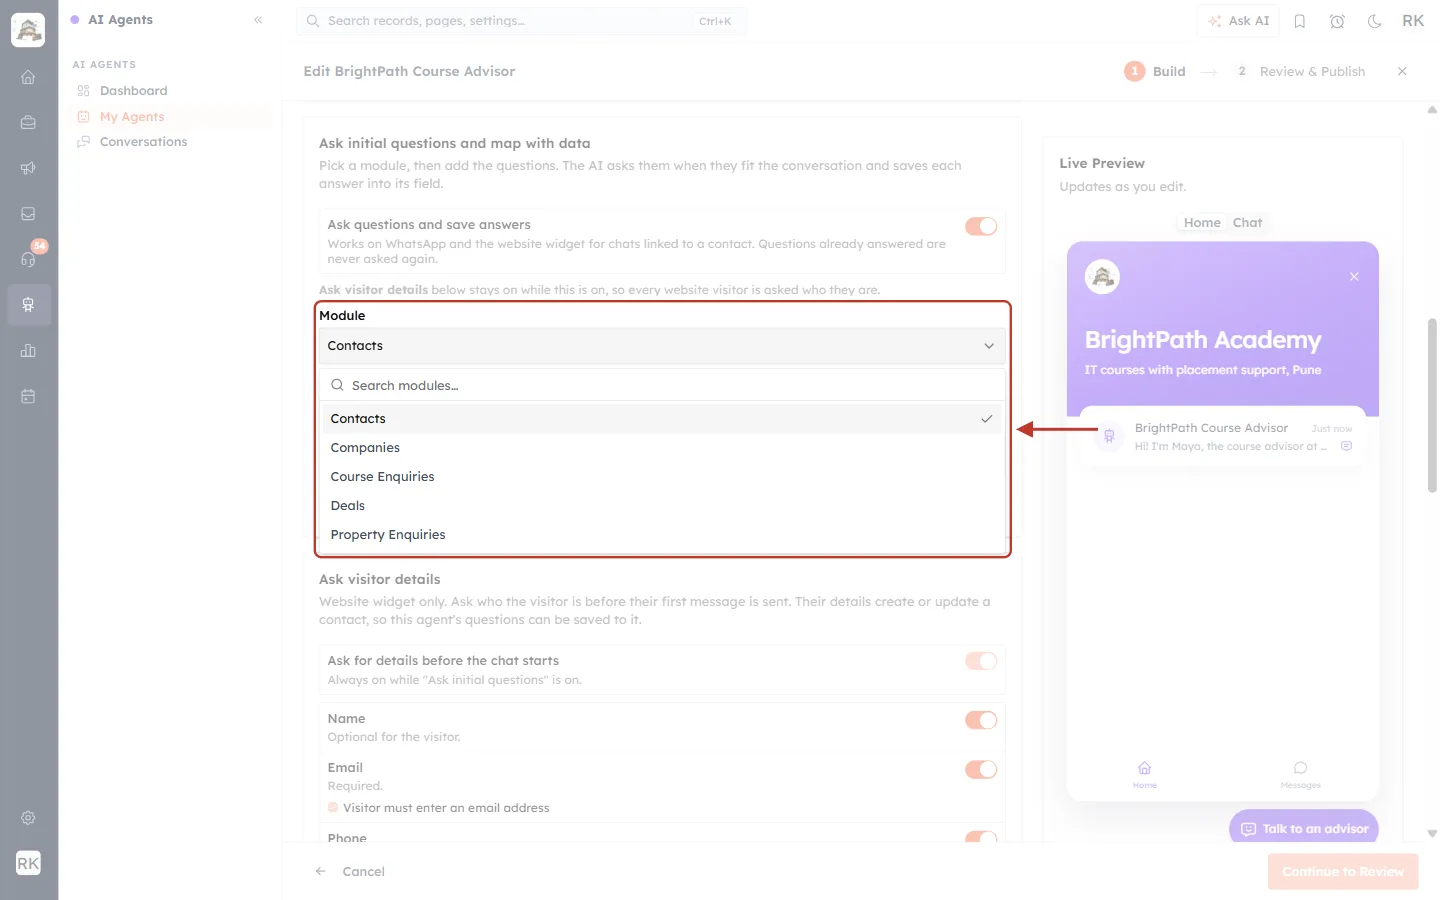This screenshot has height=900, width=1440.
Task: Click Cancel at the bottom
Action: 350,872
